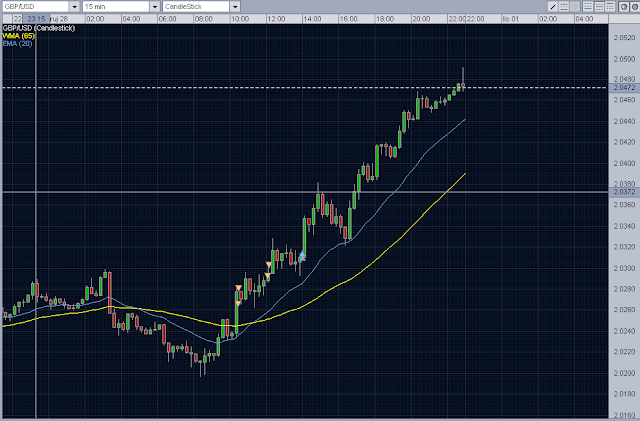Choose the grid layout with bottom line
Viewport: 640px width, 421px height.
point(588,7)
